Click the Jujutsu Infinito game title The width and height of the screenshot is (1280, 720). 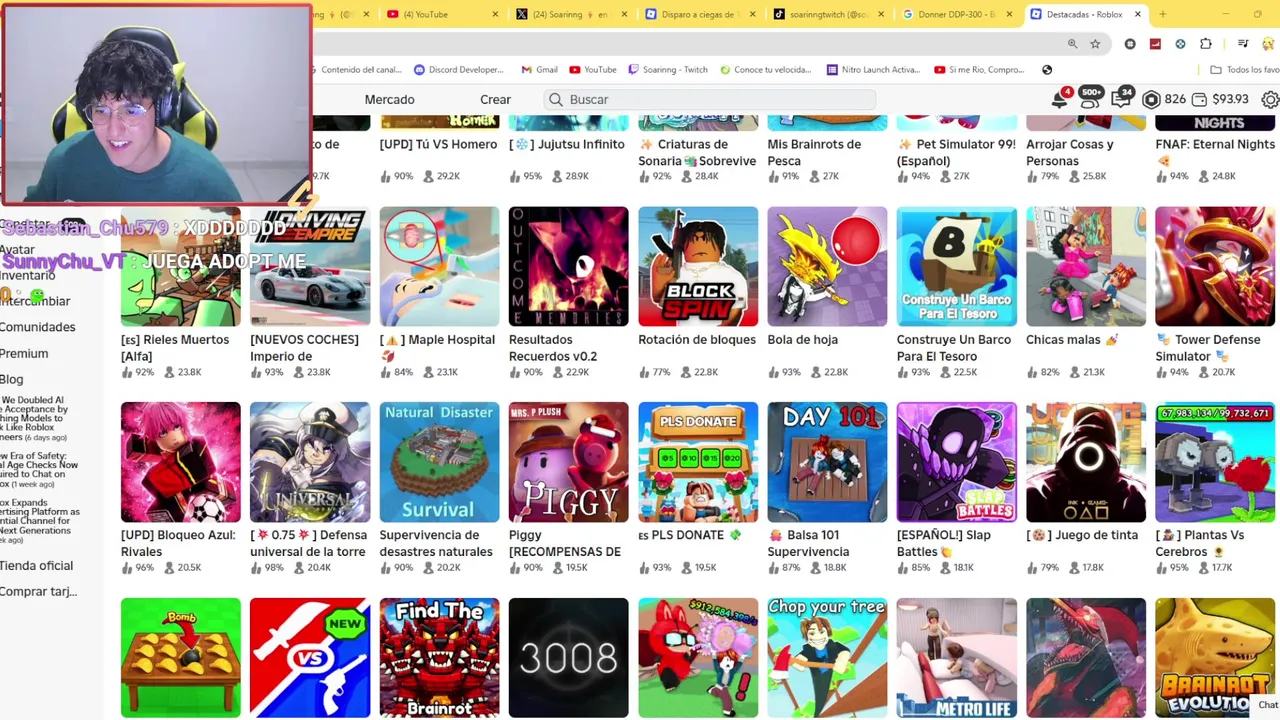(x=567, y=144)
